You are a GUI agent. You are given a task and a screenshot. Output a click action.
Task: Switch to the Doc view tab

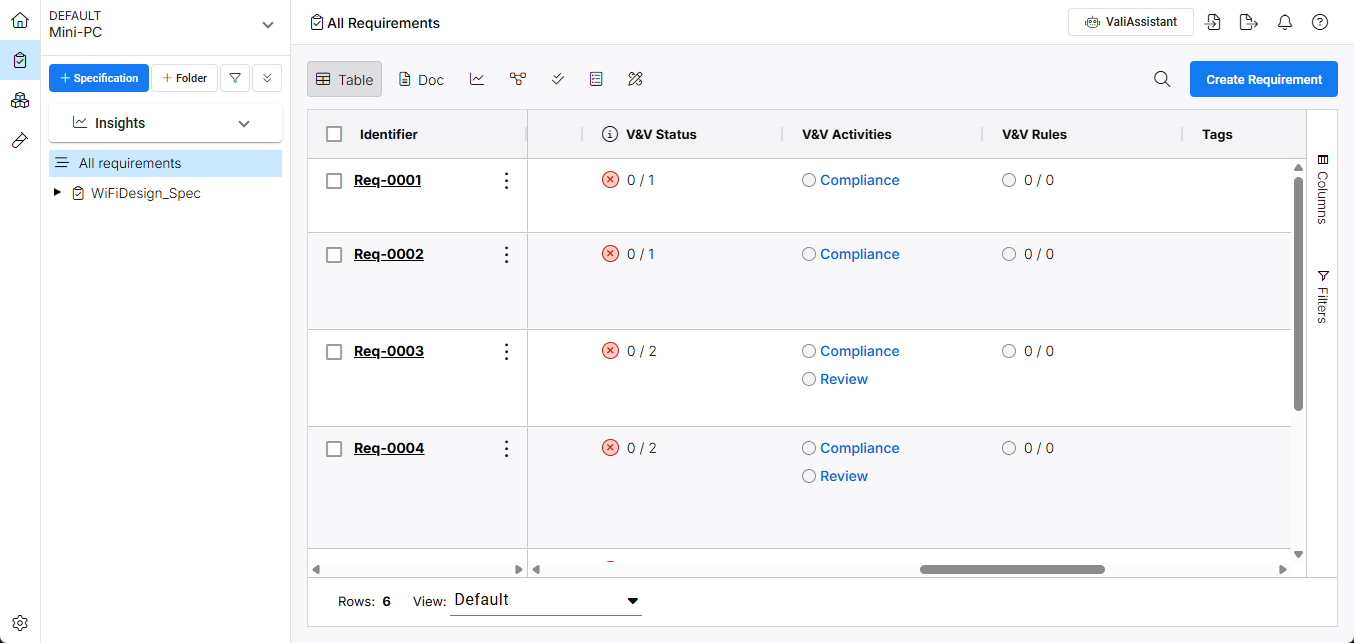(x=421, y=79)
